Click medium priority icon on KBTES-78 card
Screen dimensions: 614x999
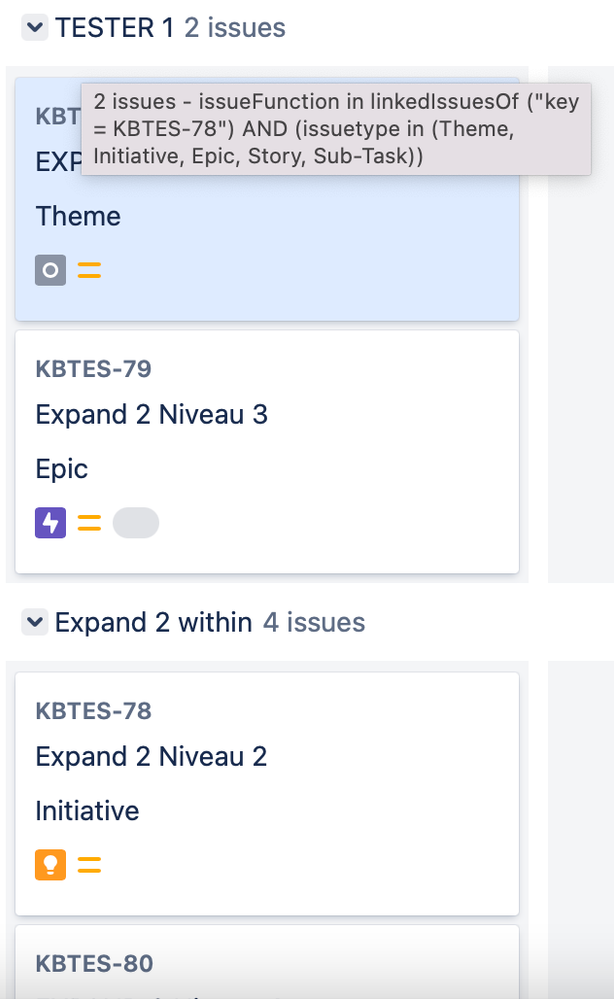point(89,865)
